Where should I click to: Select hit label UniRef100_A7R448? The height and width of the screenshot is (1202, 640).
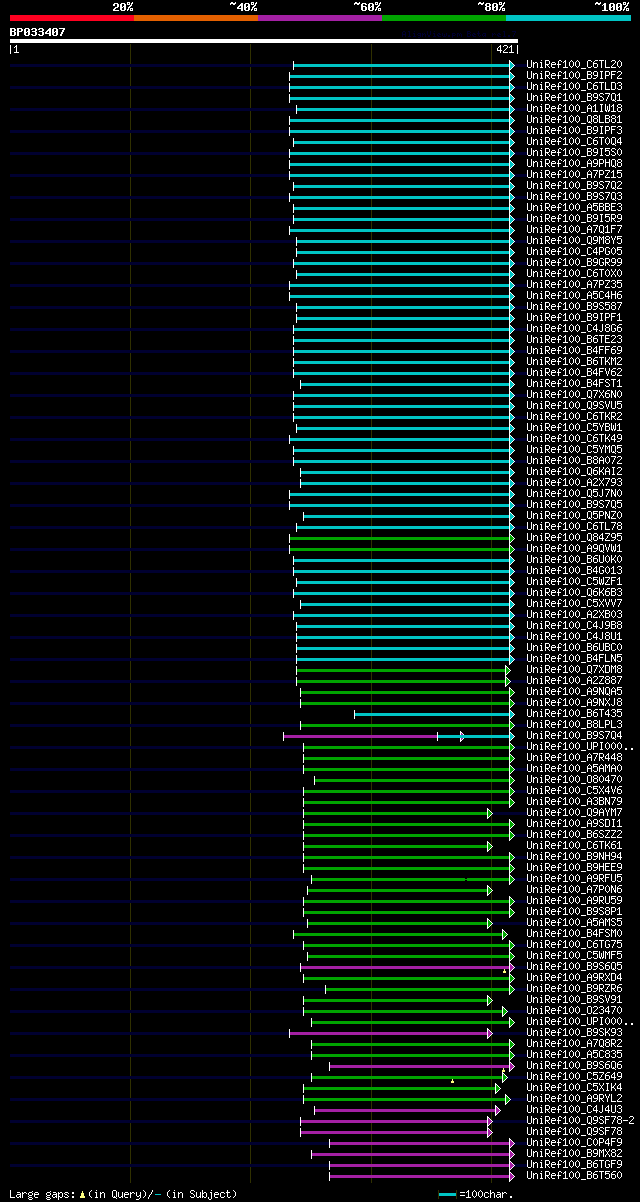tap(574, 757)
